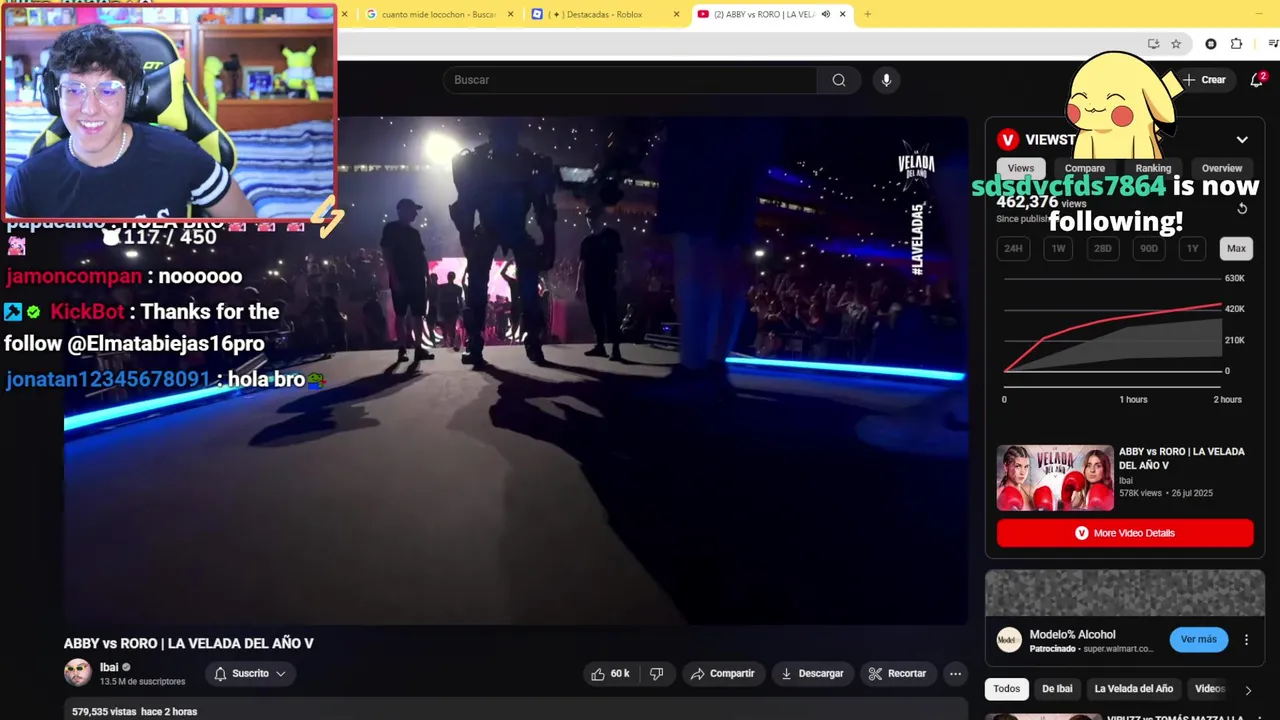Select the 1Y range in ViewStats
This screenshot has height=720, width=1280.
point(1192,249)
